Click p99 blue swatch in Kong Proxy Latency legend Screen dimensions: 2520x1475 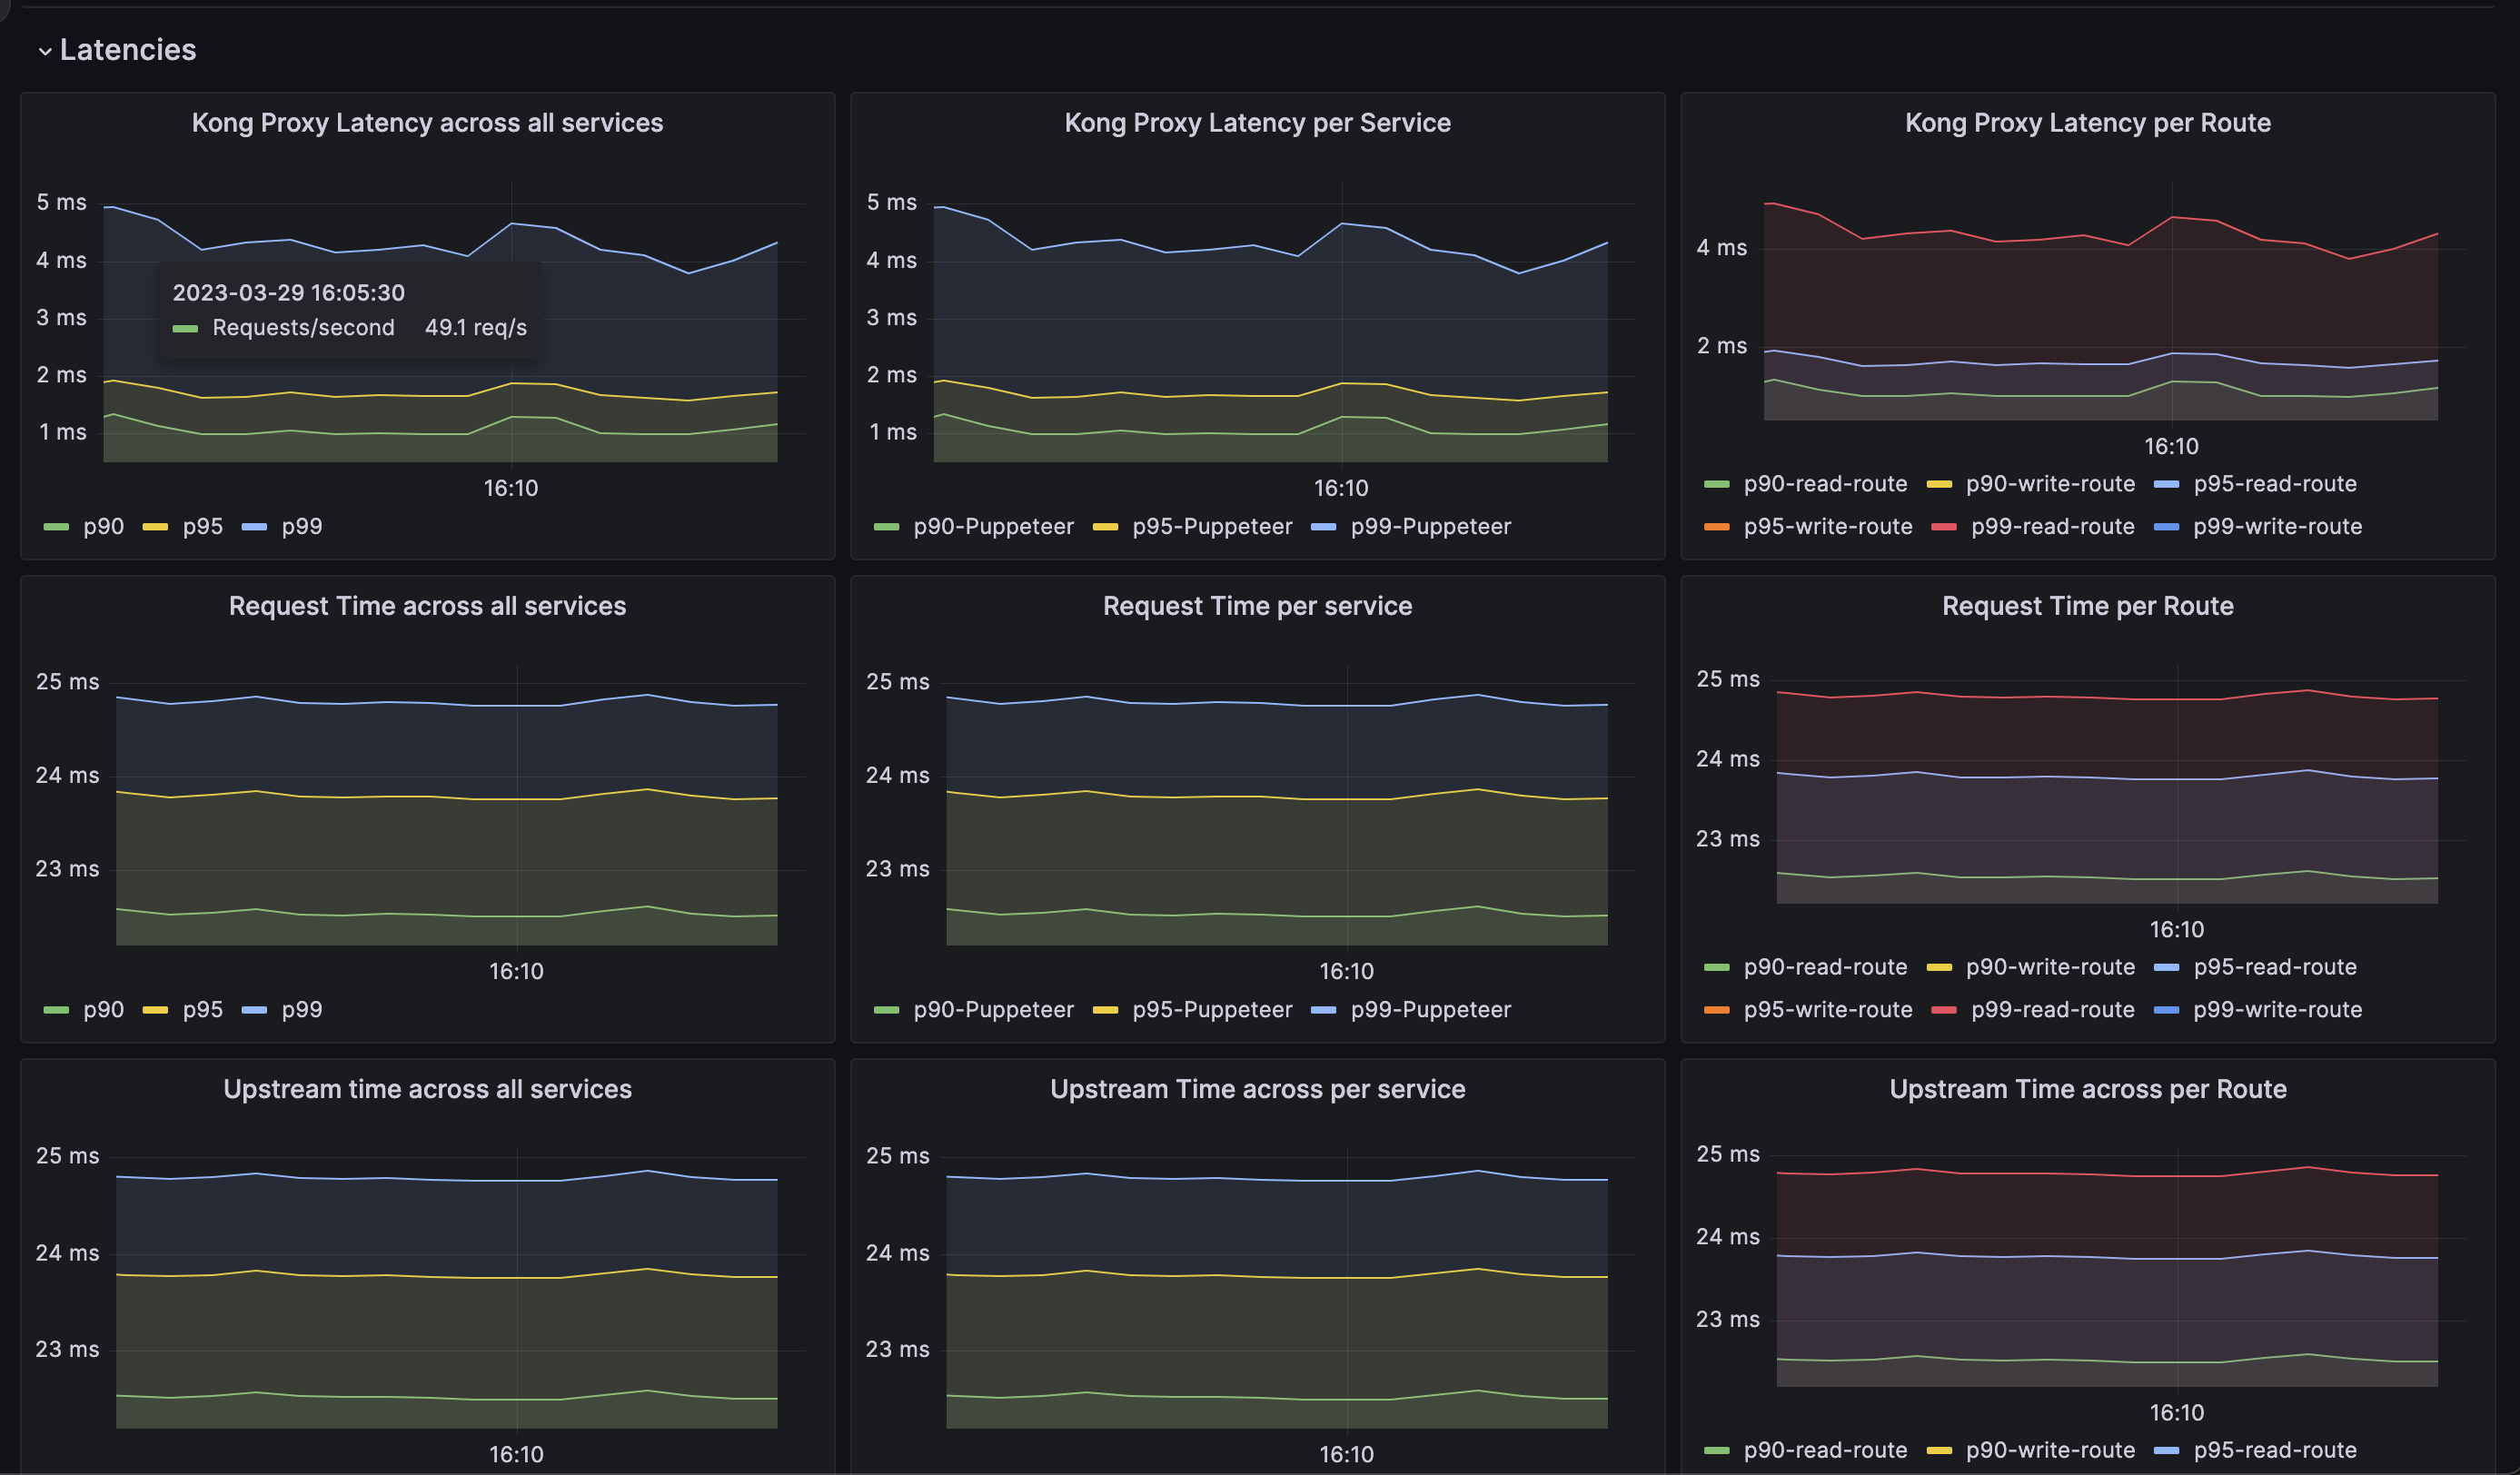point(254,527)
